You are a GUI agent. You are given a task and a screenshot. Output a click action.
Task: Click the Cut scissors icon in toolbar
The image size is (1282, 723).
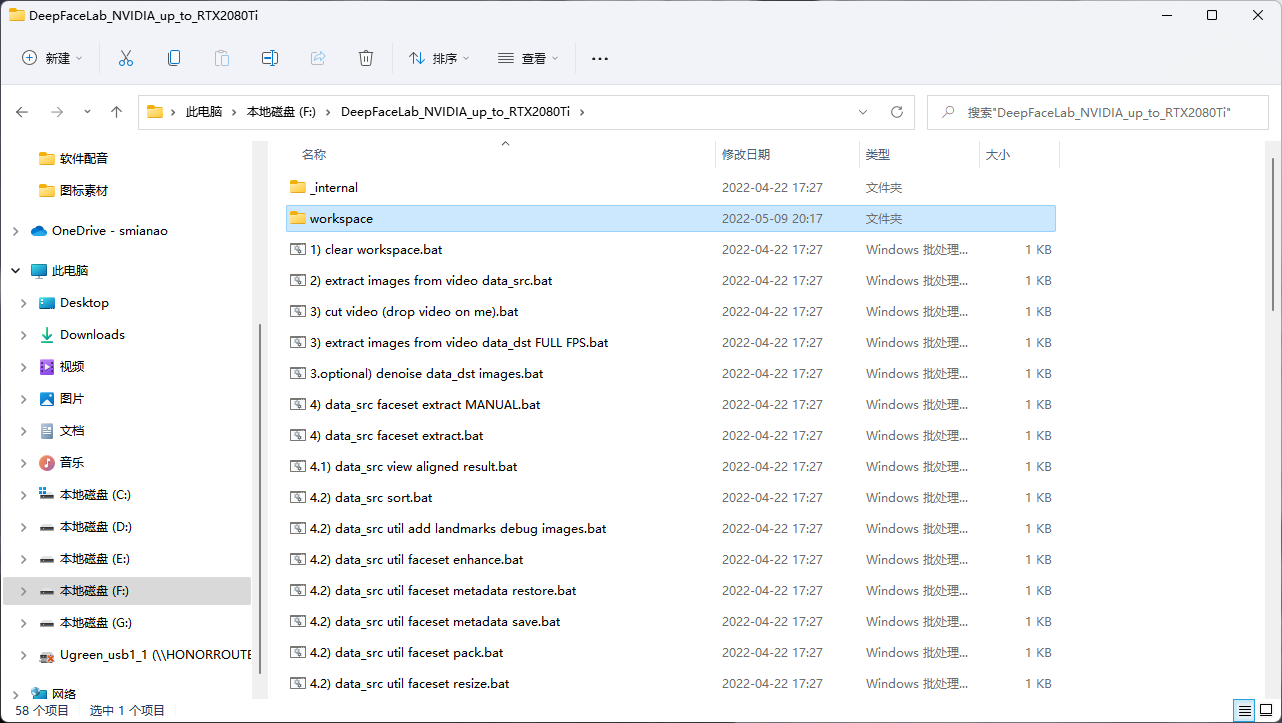click(x=126, y=58)
